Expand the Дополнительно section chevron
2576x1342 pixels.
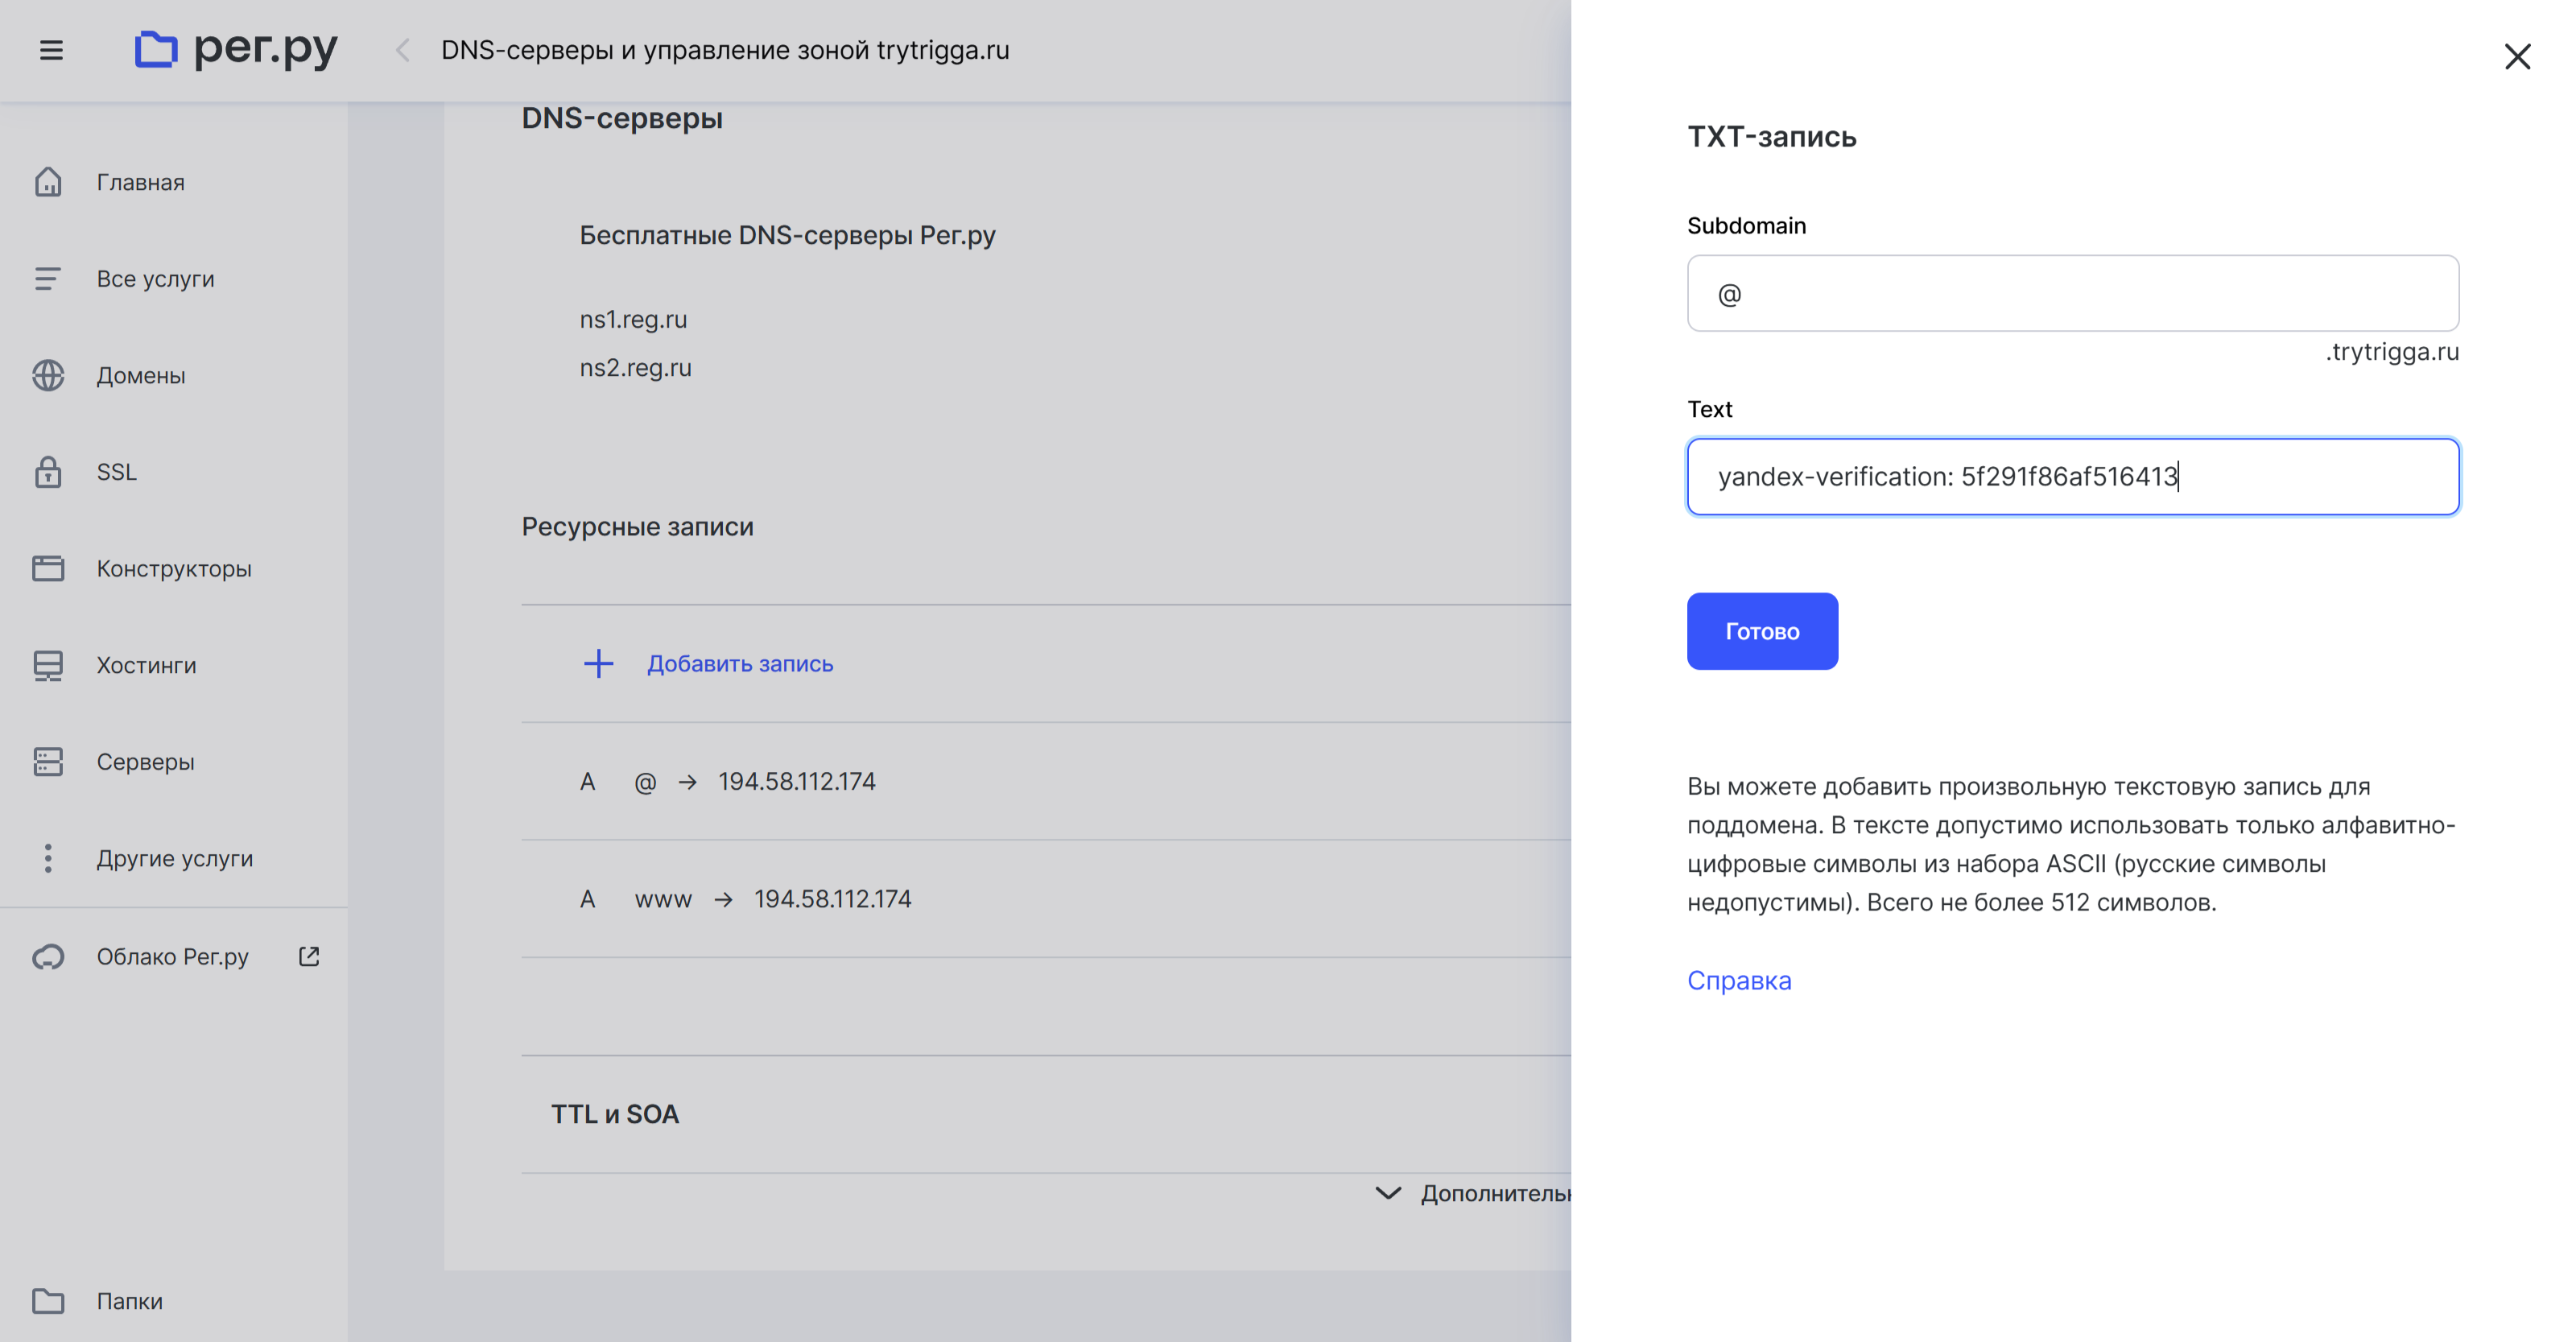pos(1388,1193)
